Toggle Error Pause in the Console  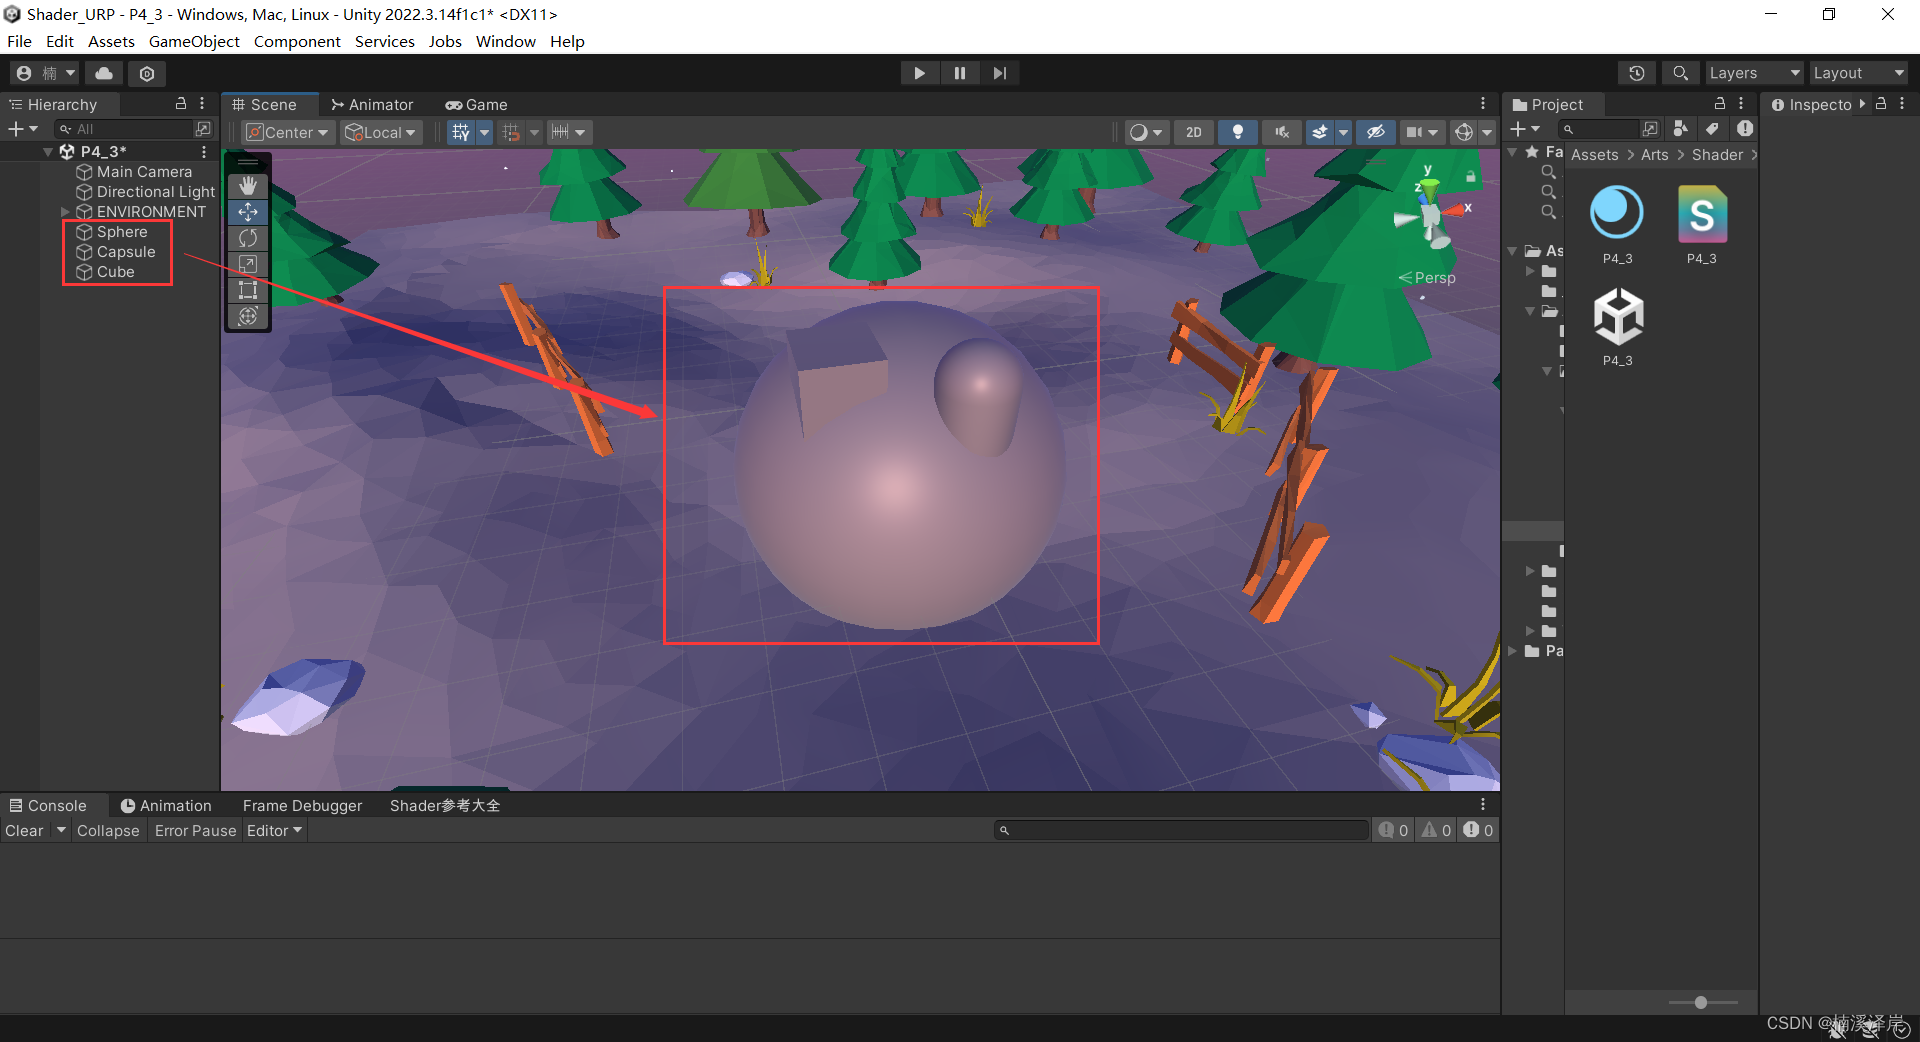pos(195,831)
